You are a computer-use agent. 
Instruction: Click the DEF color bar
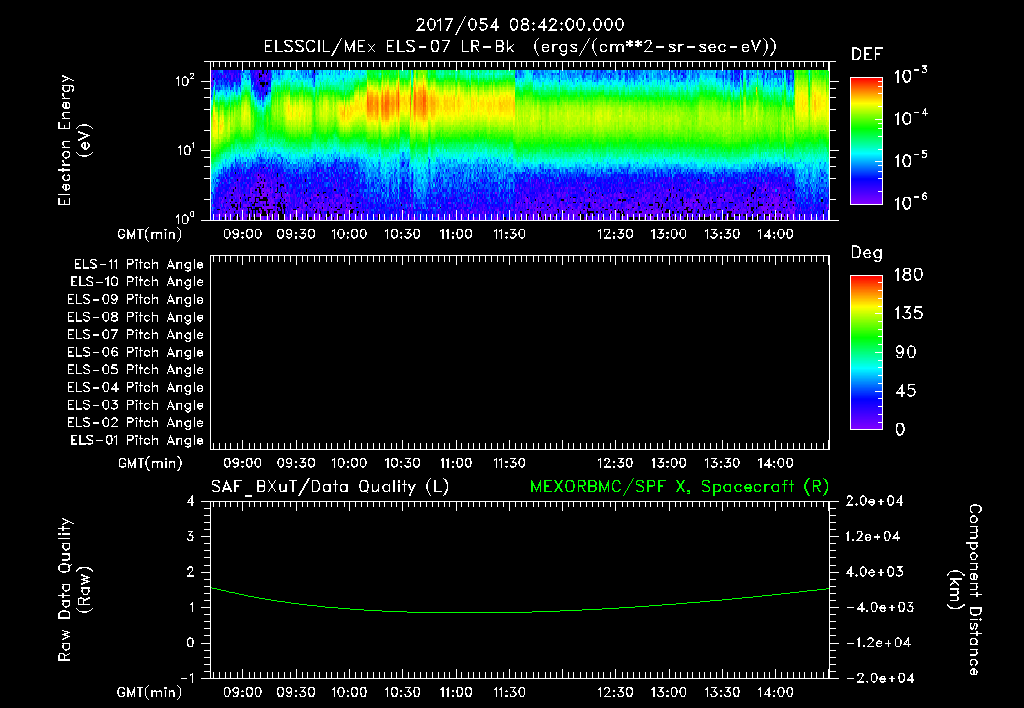coord(866,141)
